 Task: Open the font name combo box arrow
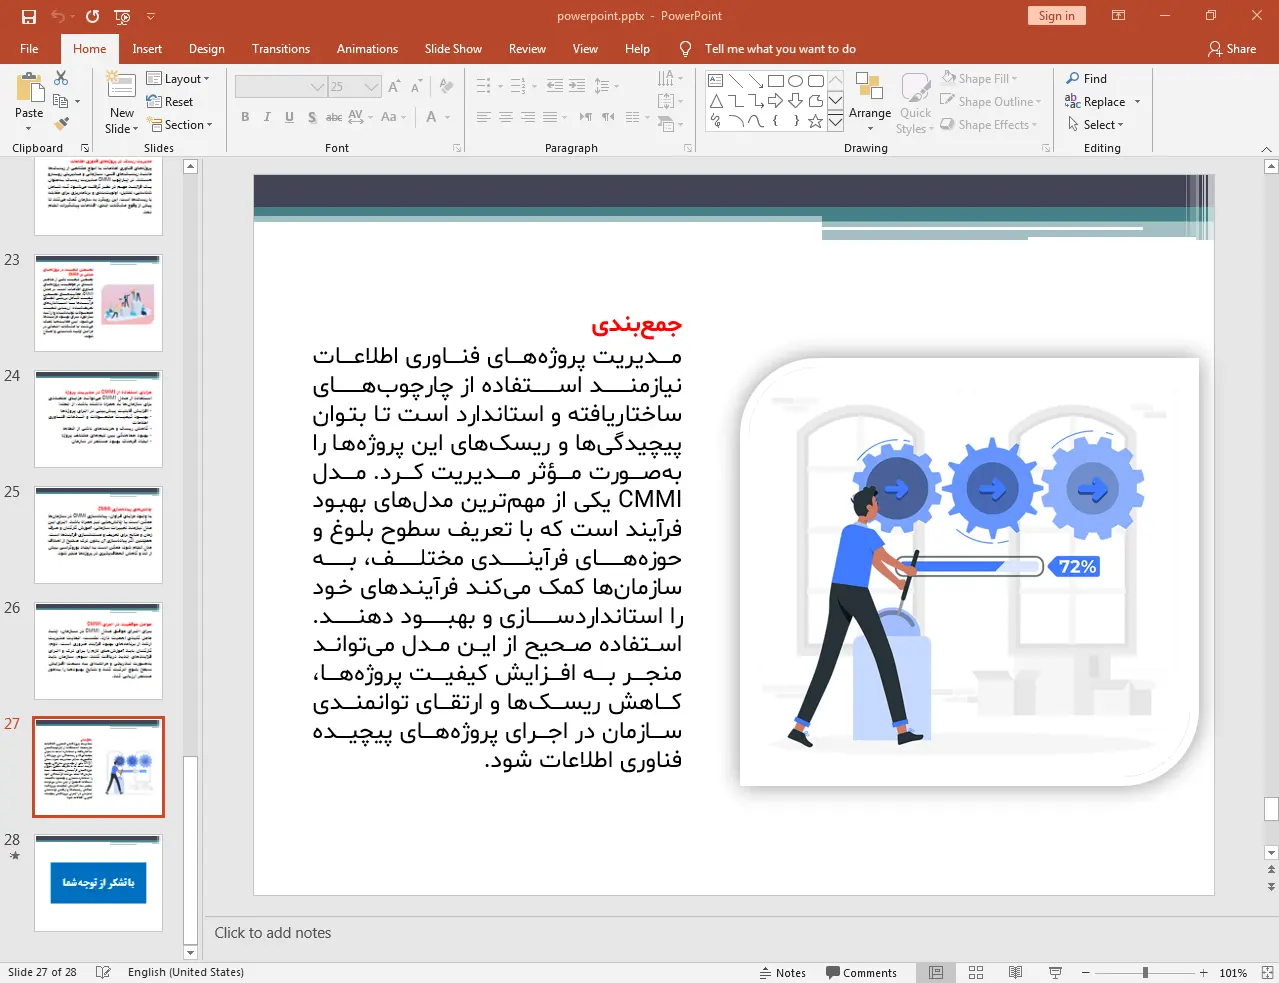[317, 87]
